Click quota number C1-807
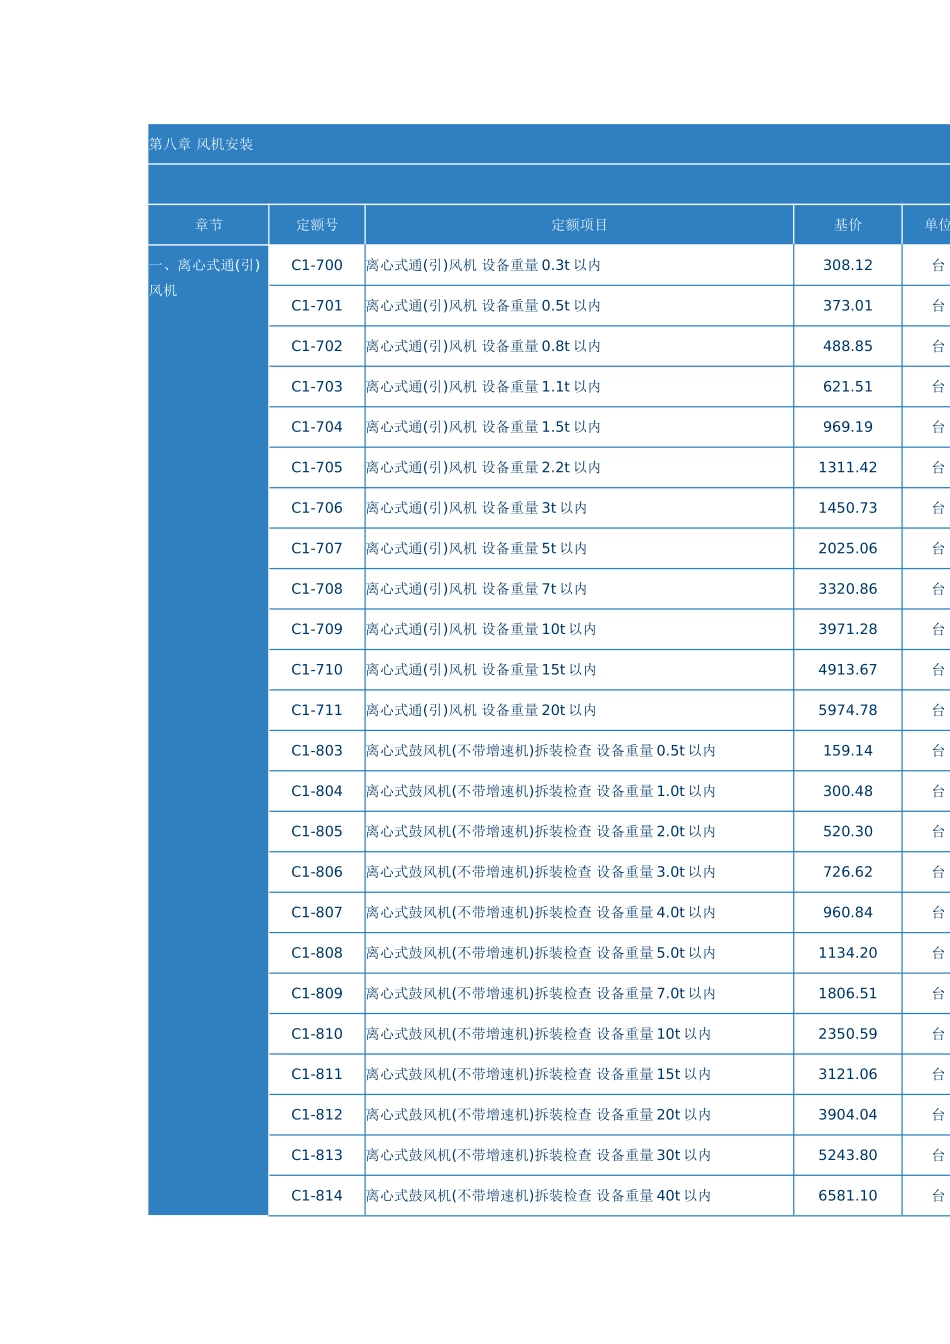The image size is (950, 1344). click(x=317, y=913)
